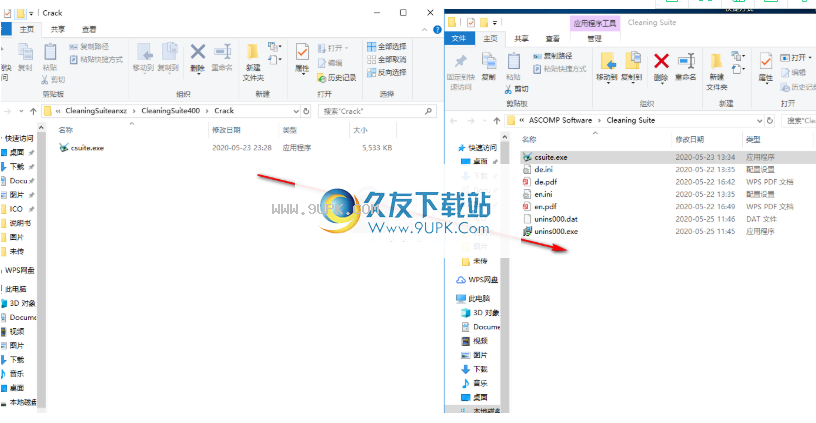This screenshot has width=816, height=423.
Task: Click Cut scissors in Cleaning Suite ribbon
Action: click(x=516, y=89)
